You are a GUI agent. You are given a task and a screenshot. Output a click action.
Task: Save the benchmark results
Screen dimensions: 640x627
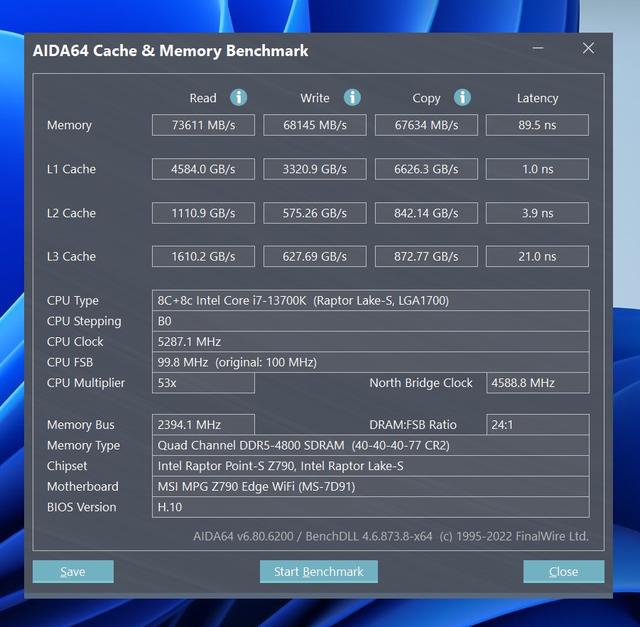pos(73,571)
